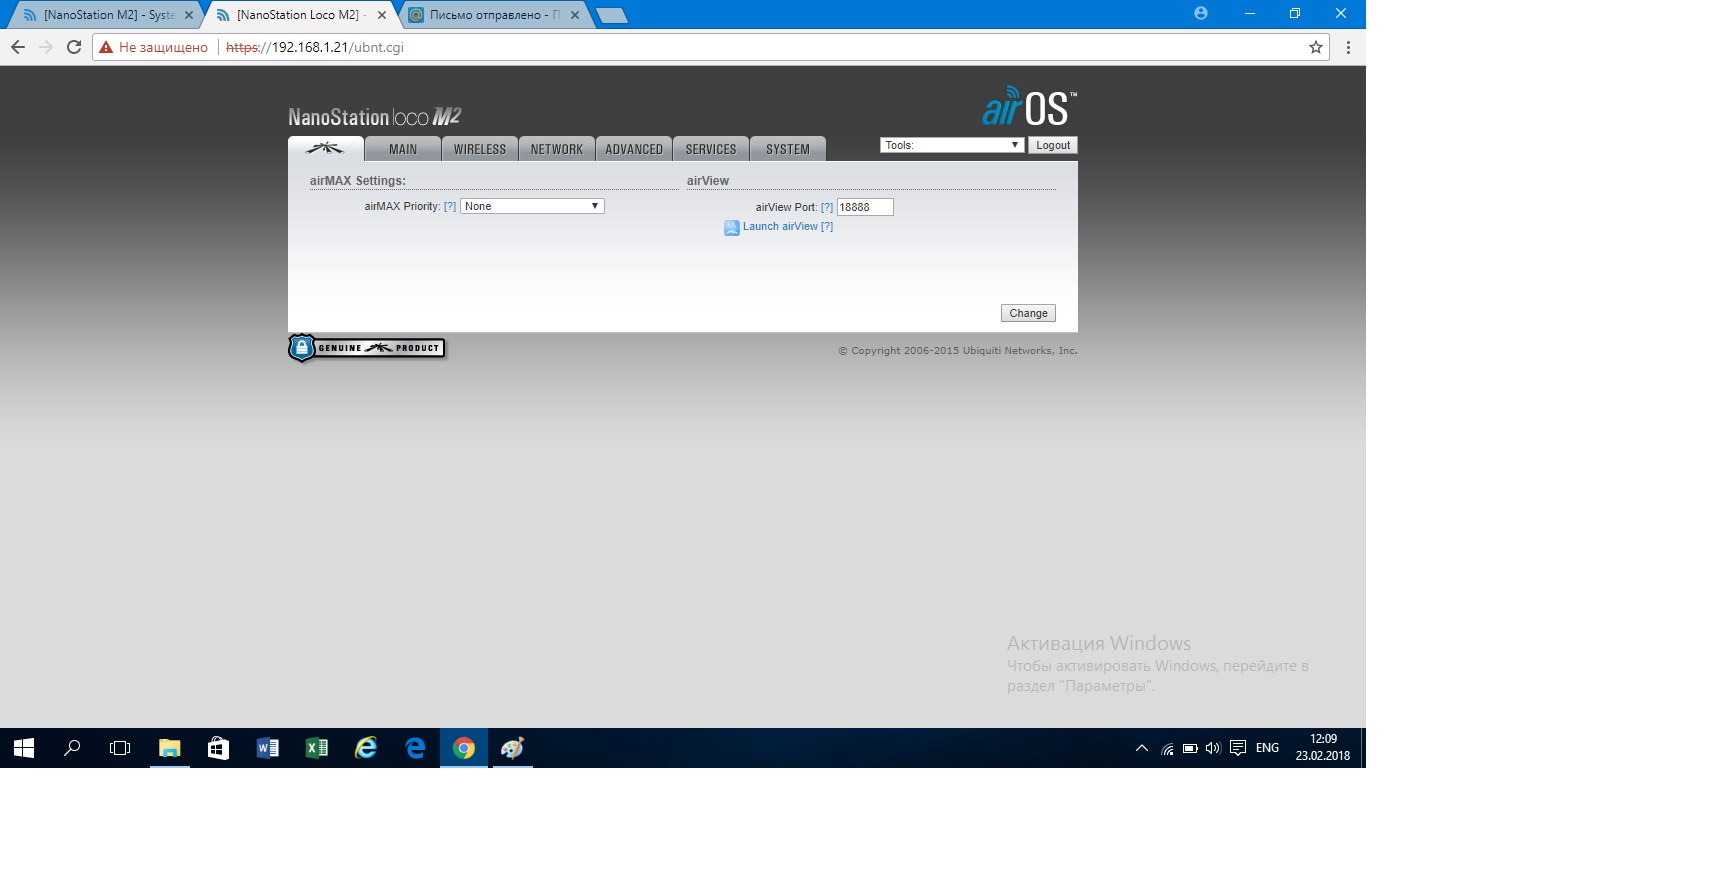Image resolution: width=1720 pixels, height=876 pixels.
Task: Click Chrome icon in taskbar
Action: (464, 748)
